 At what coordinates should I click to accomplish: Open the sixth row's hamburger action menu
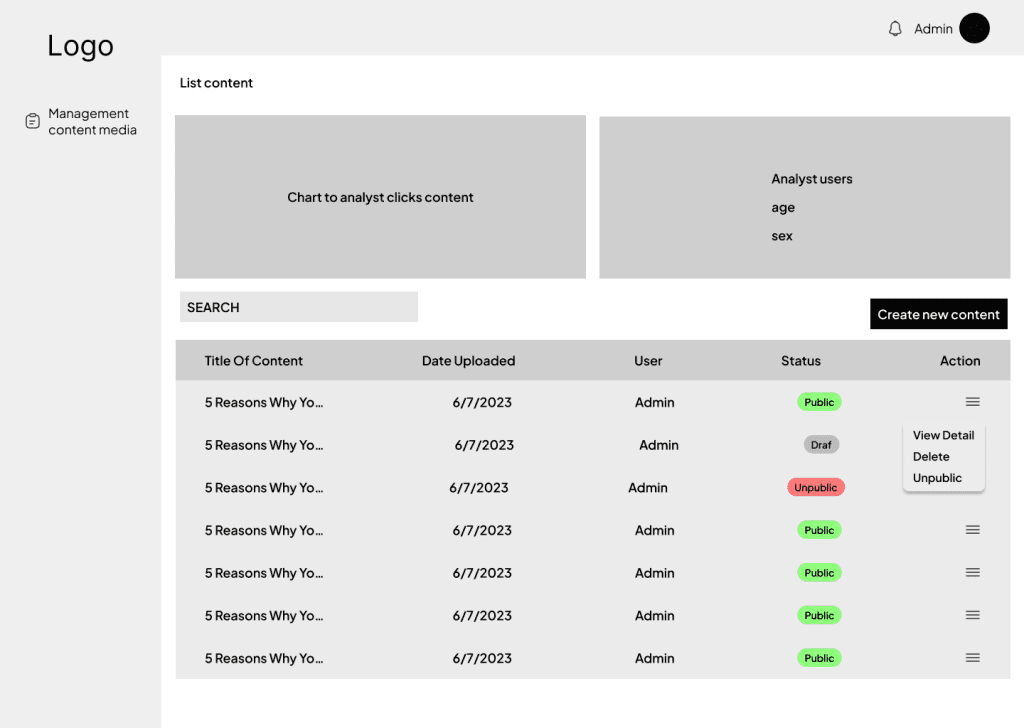point(972,616)
